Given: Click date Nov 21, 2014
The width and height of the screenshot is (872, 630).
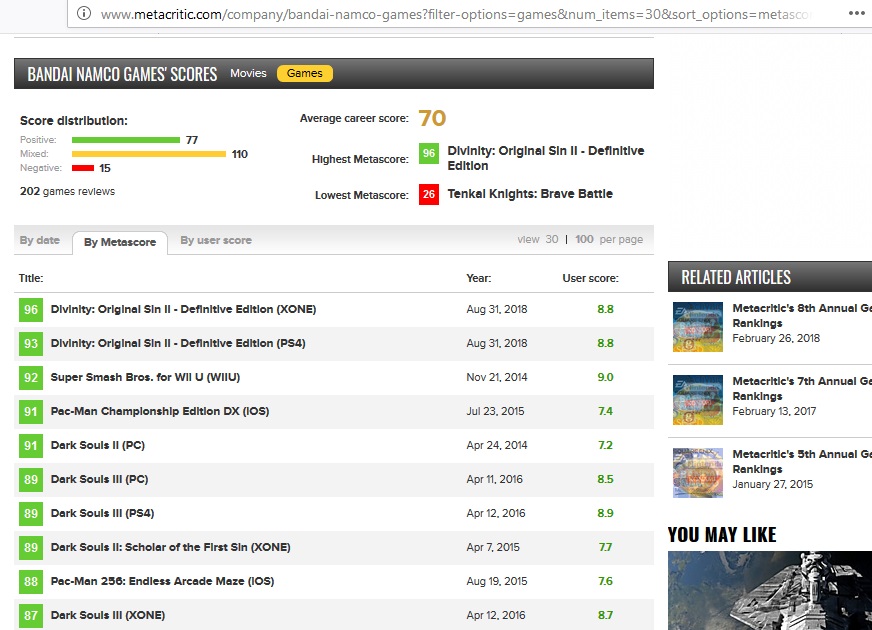Looking at the screenshot, I should pos(497,377).
